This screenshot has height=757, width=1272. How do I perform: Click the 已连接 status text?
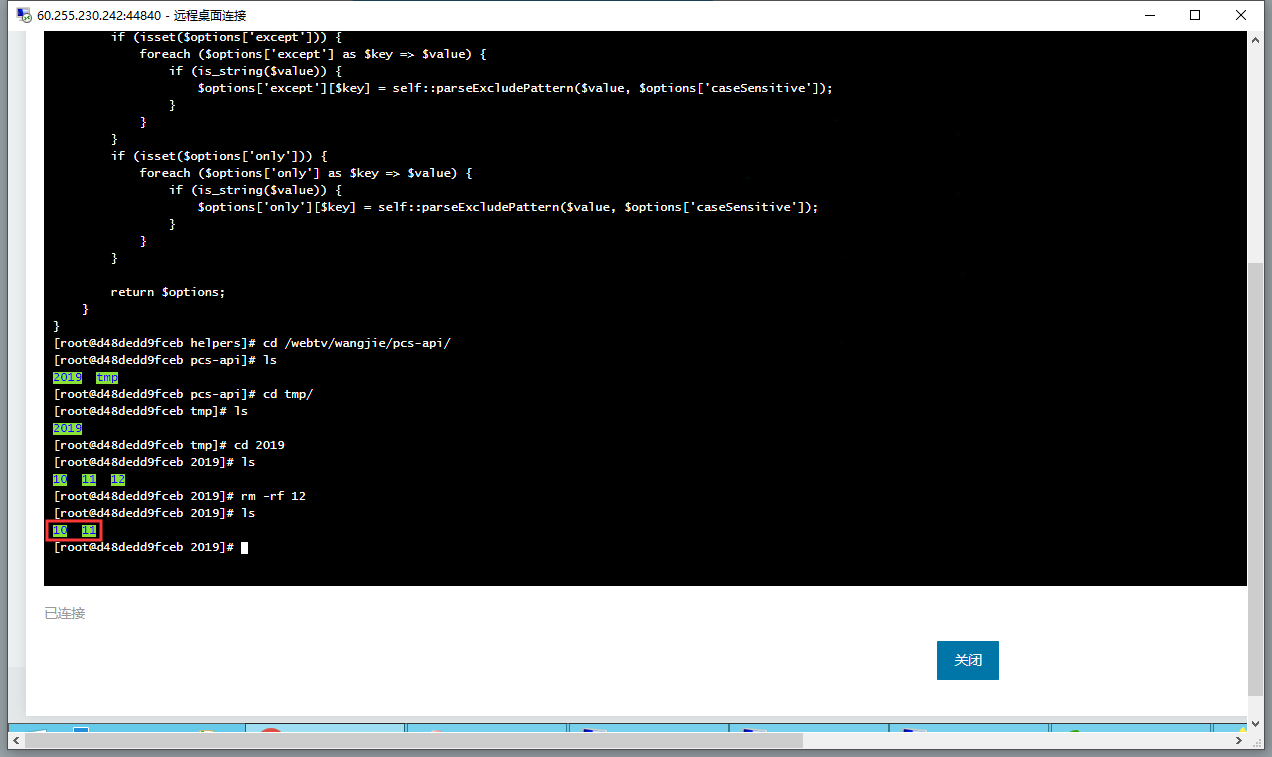[x=65, y=613]
